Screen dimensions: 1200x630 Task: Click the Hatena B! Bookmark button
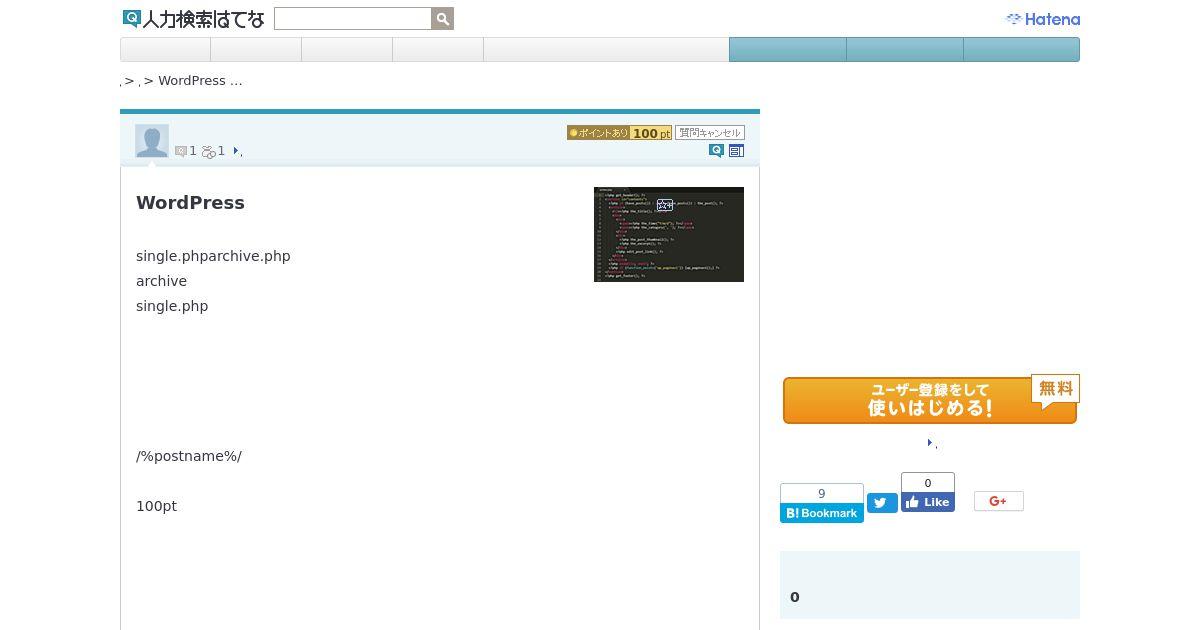click(822, 513)
